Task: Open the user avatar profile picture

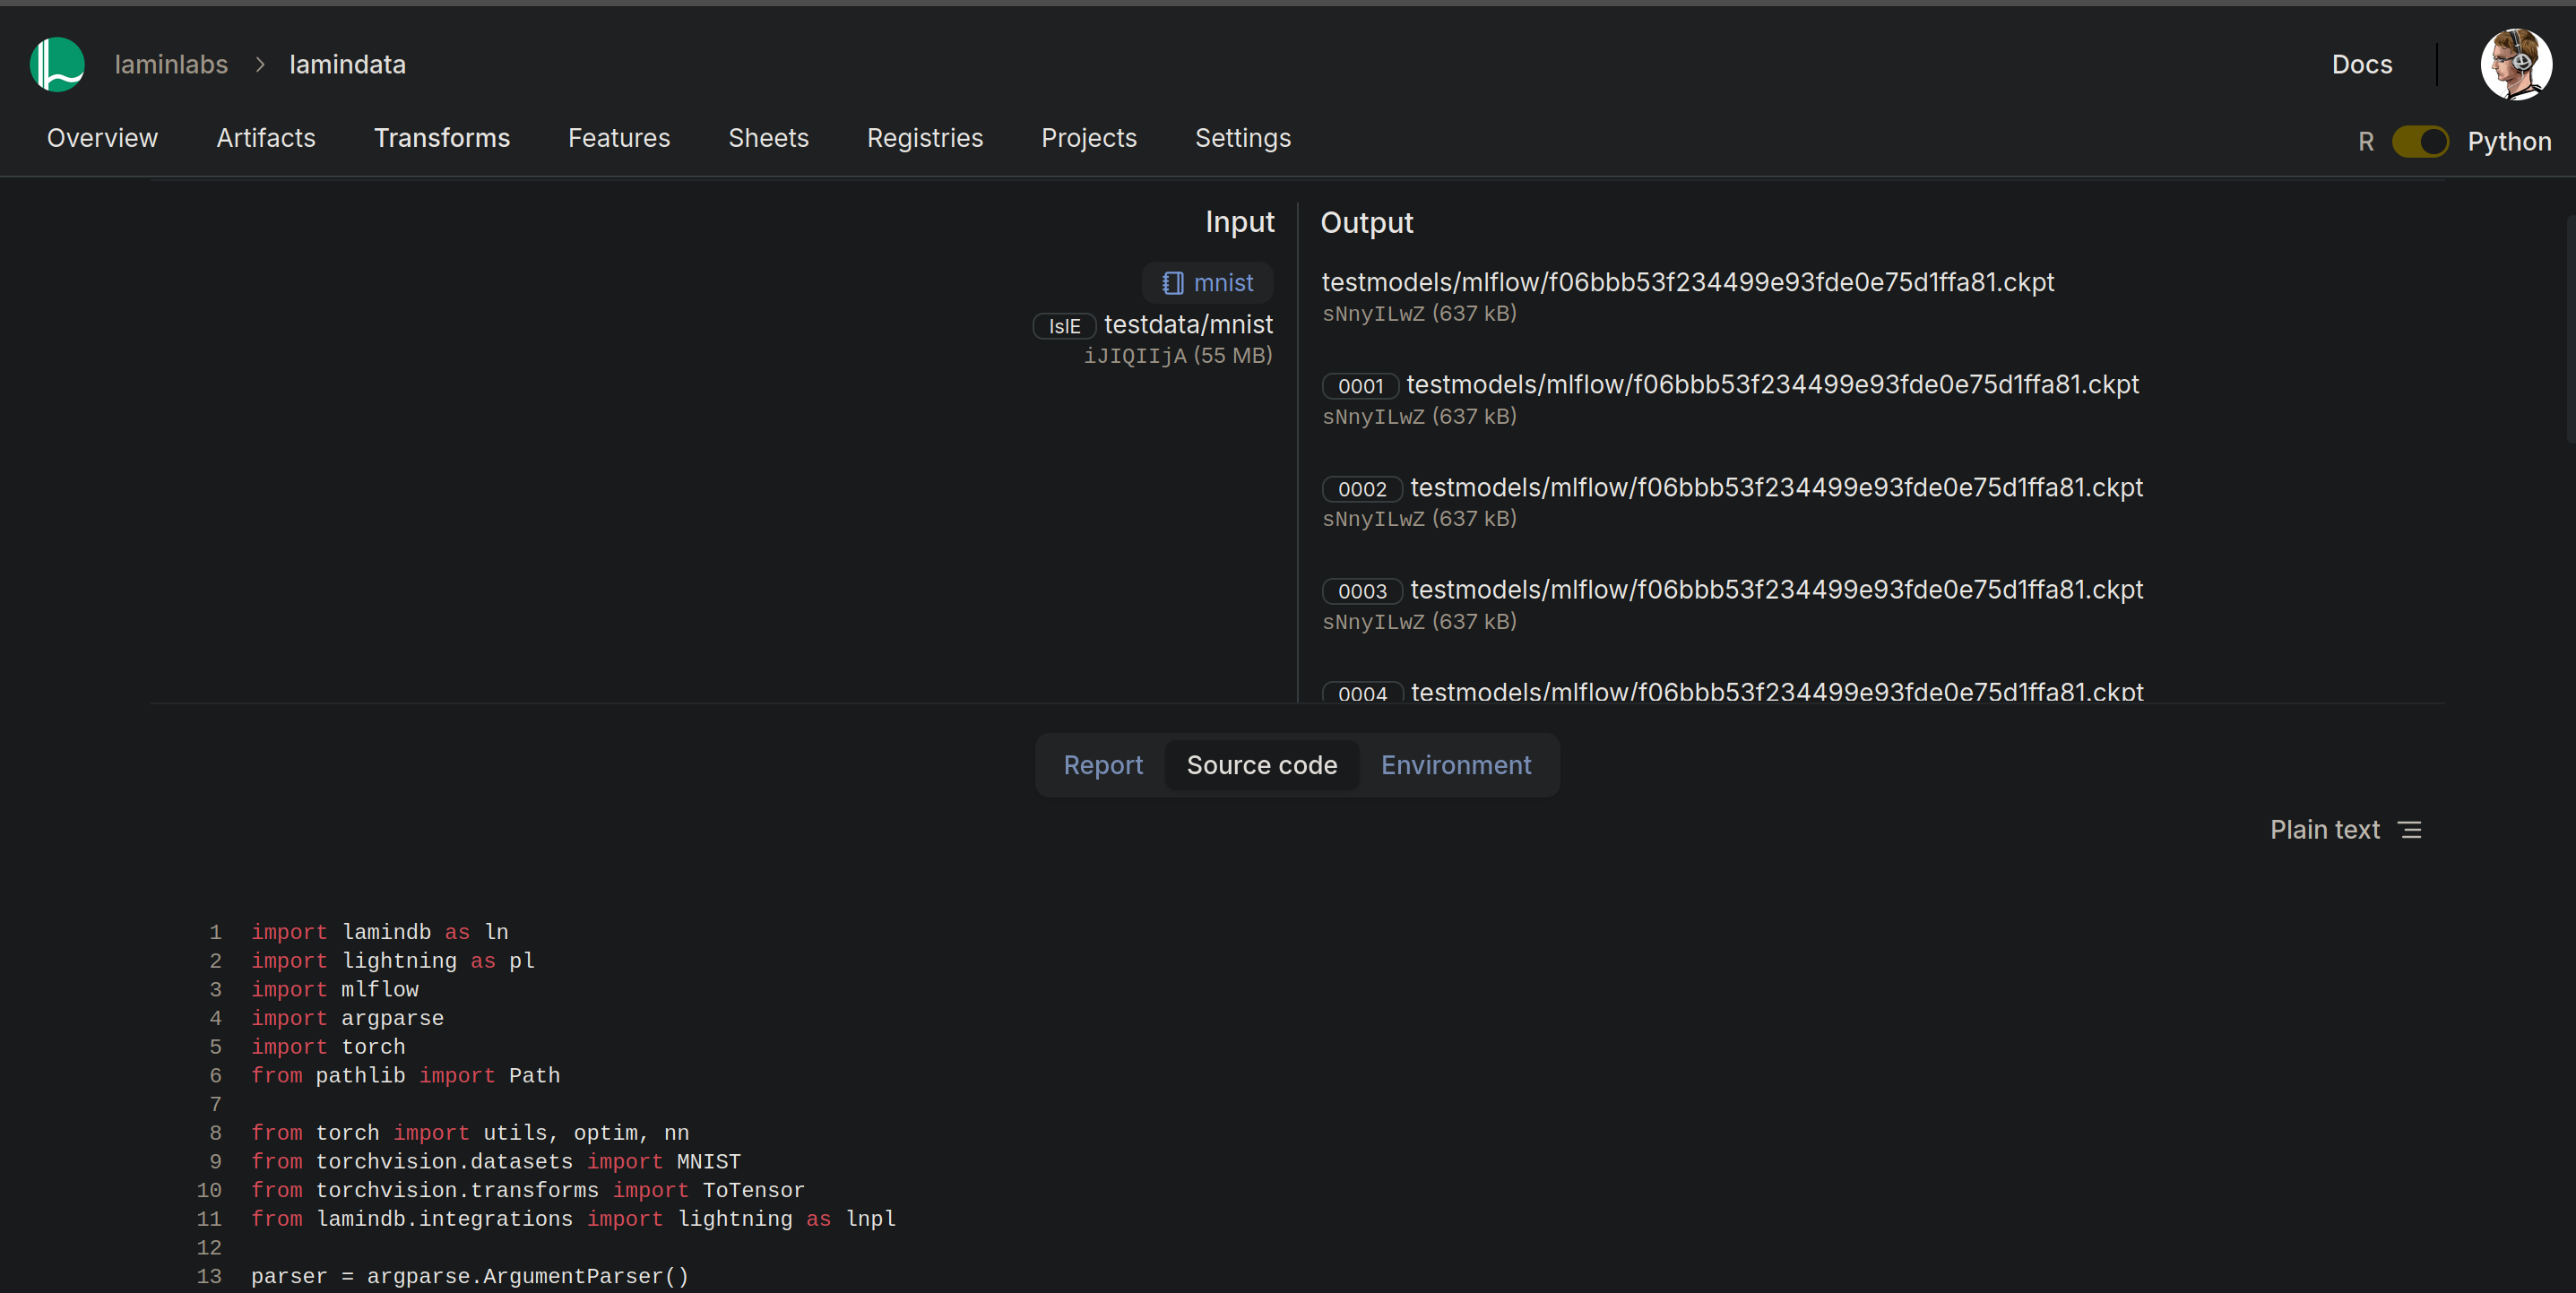Action: 2515,65
